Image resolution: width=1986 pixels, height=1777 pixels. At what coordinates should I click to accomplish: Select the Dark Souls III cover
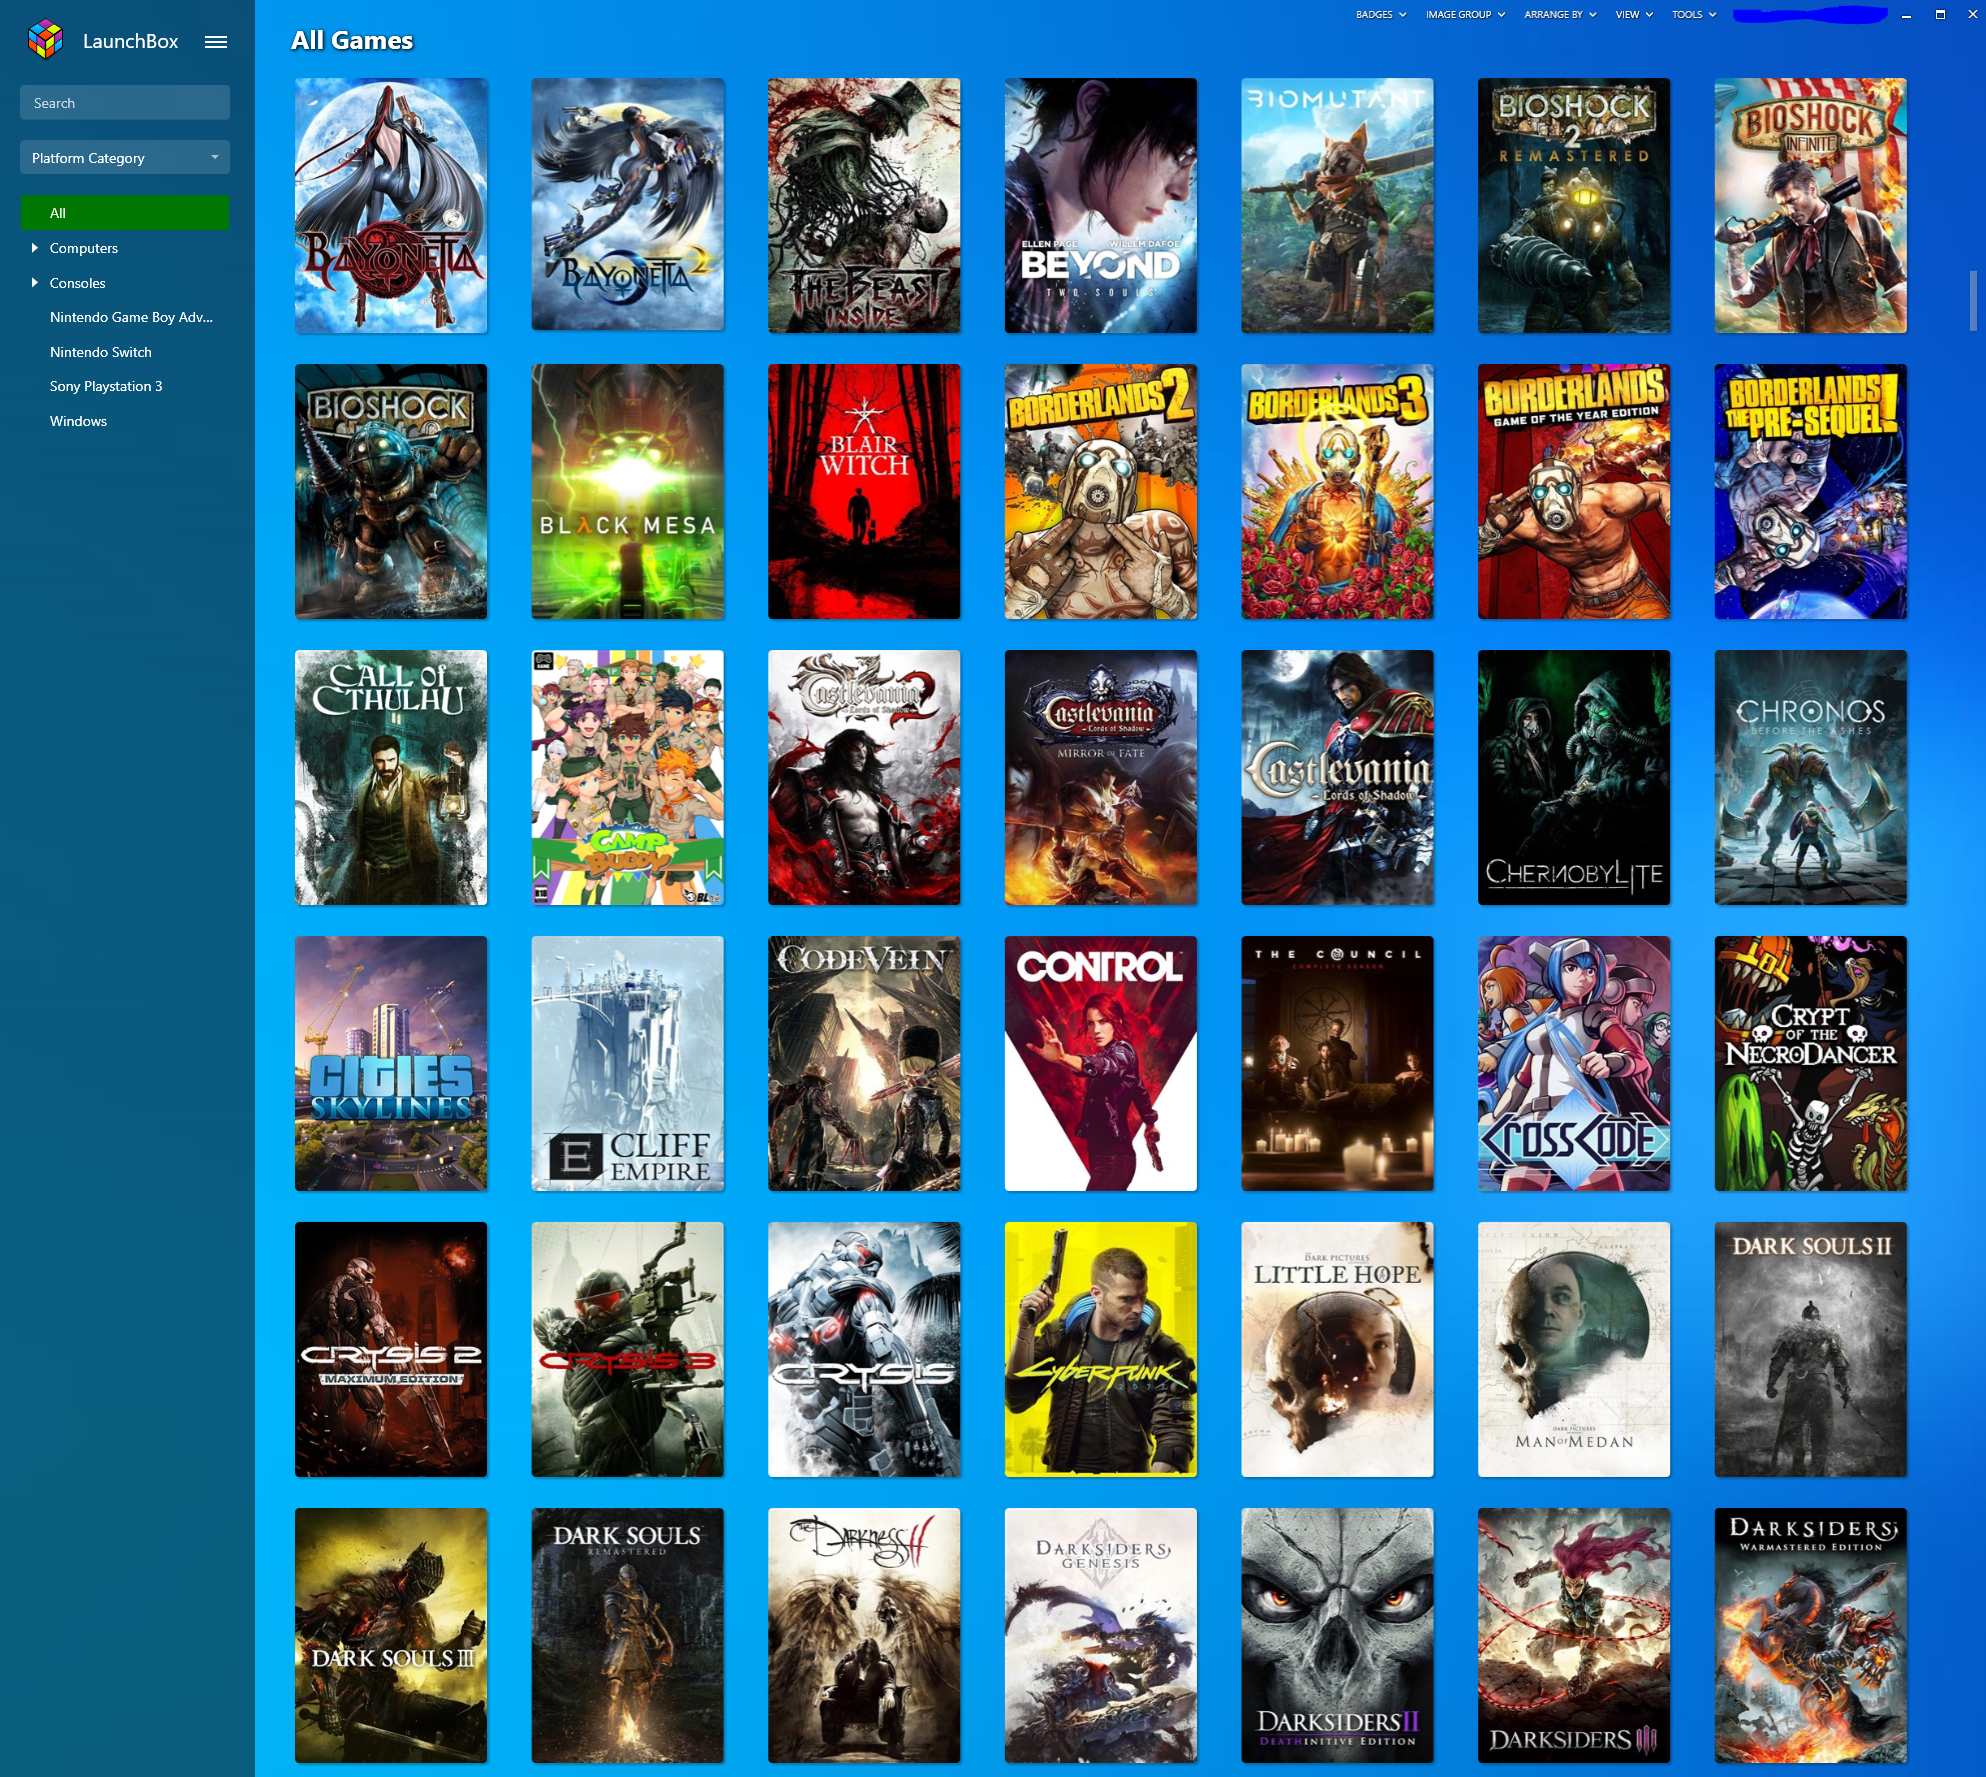click(x=391, y=1636)
